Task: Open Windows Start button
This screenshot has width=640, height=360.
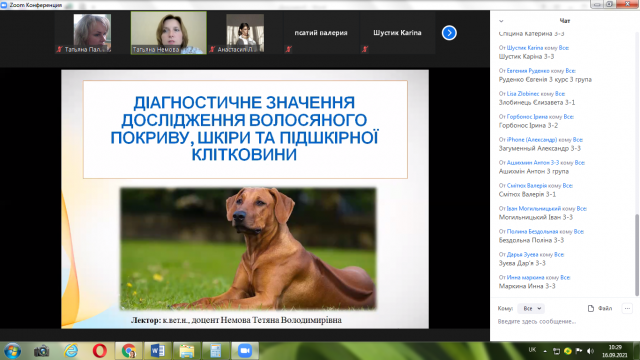Action: coord(12,351)
